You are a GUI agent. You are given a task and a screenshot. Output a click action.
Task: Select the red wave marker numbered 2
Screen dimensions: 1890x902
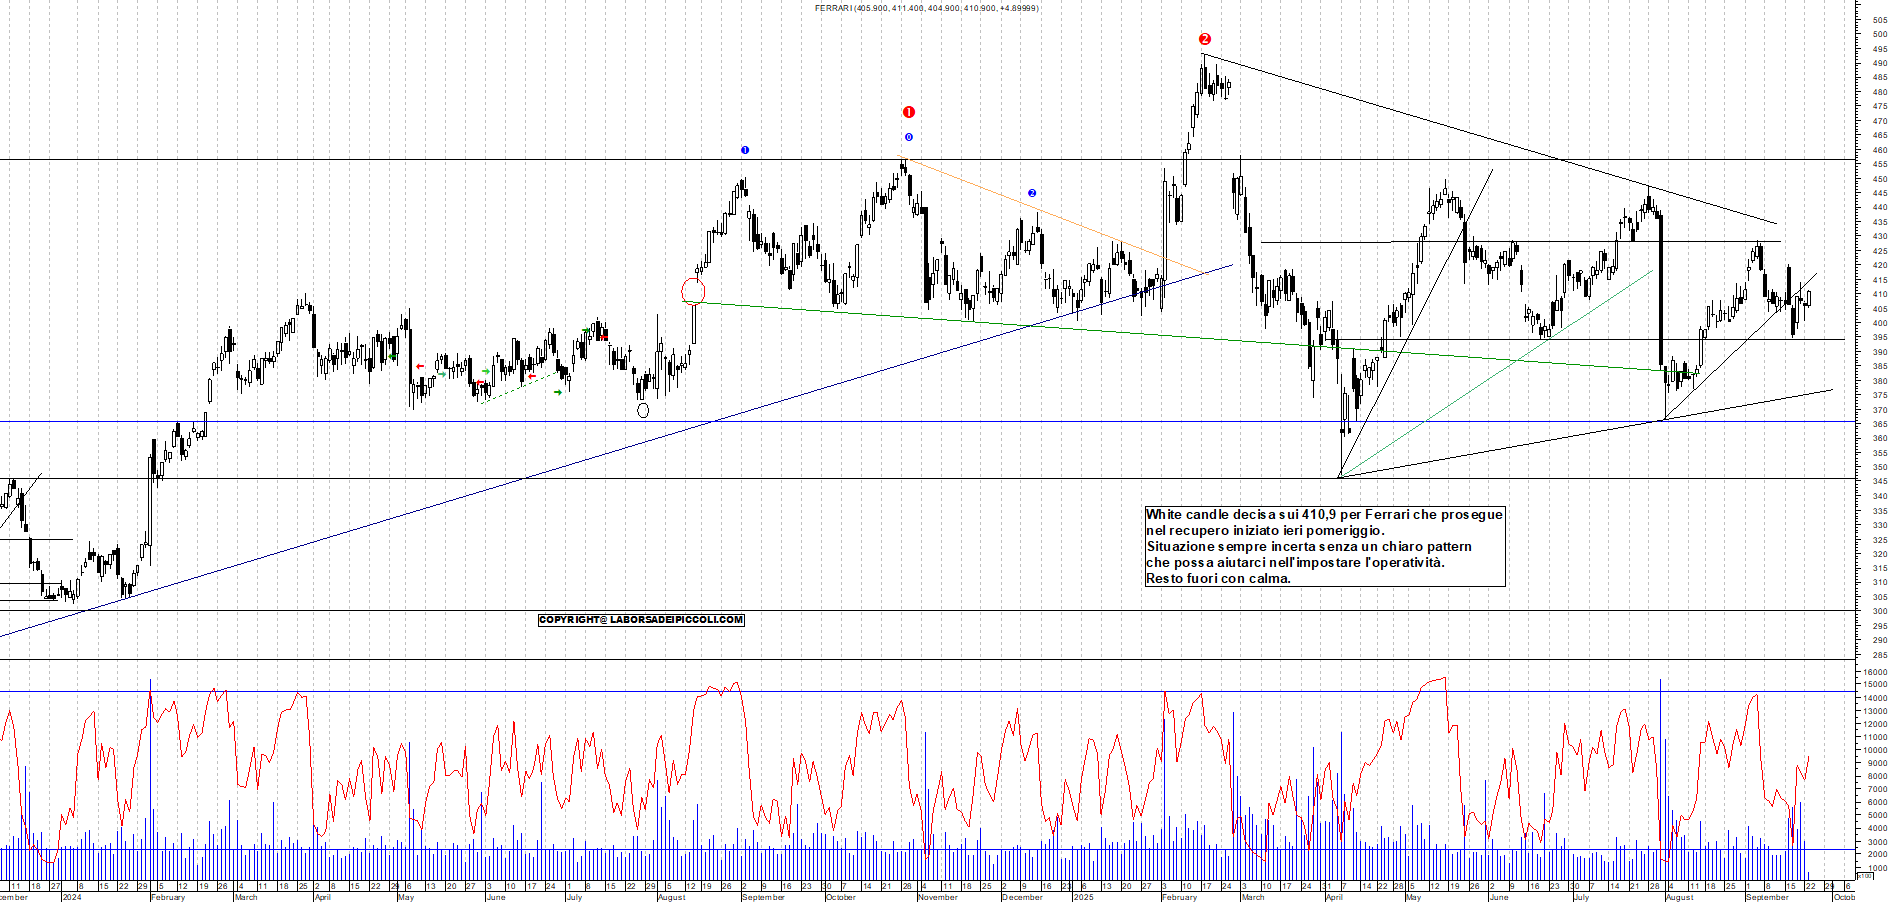(1205, 39)
